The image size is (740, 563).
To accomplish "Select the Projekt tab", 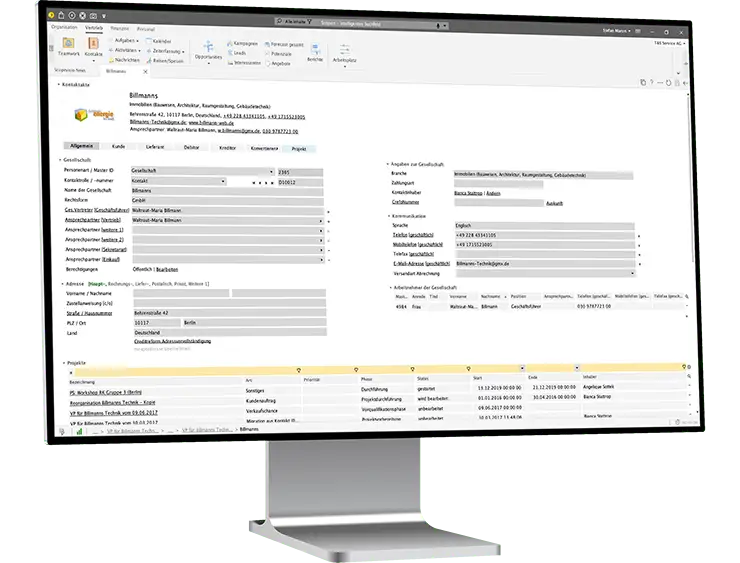I will click(x=299, y=149).
